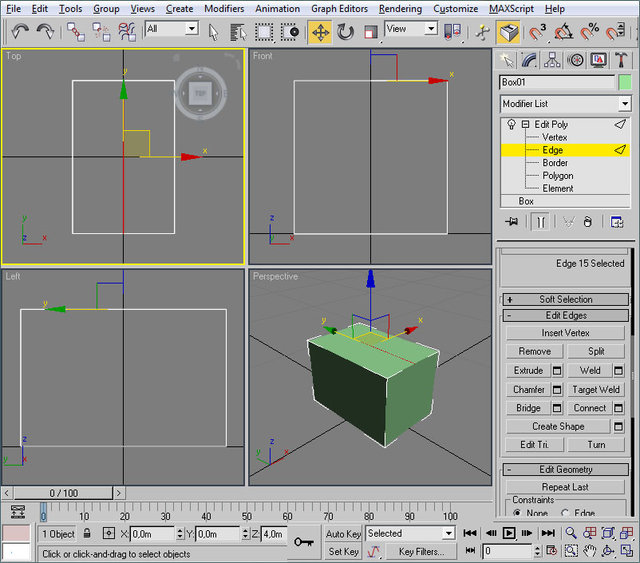The width and height of the screenshot is (640, 563).
Task: Toggle Auto Key mode
Action: pos(343,534)
